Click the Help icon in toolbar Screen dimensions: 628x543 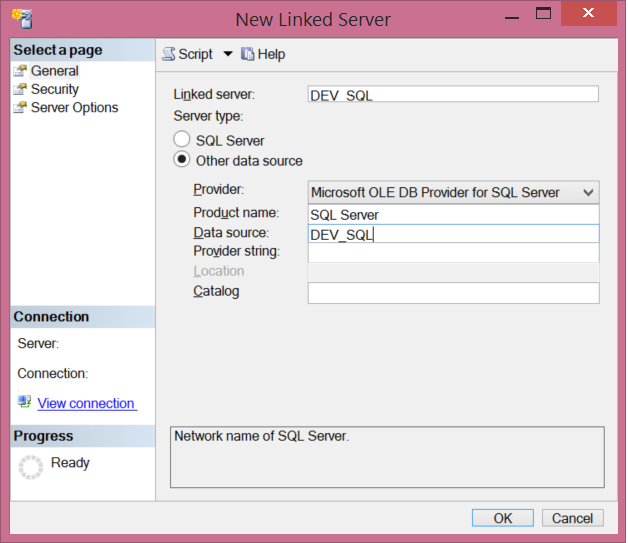(248, 54)
